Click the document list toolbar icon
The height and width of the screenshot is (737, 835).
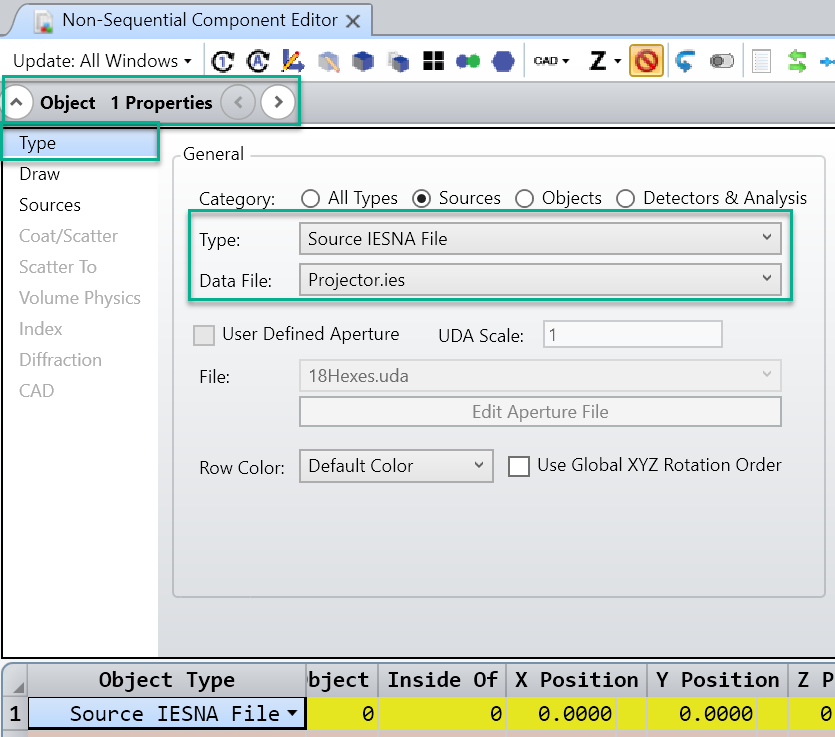tap(761, 61)
